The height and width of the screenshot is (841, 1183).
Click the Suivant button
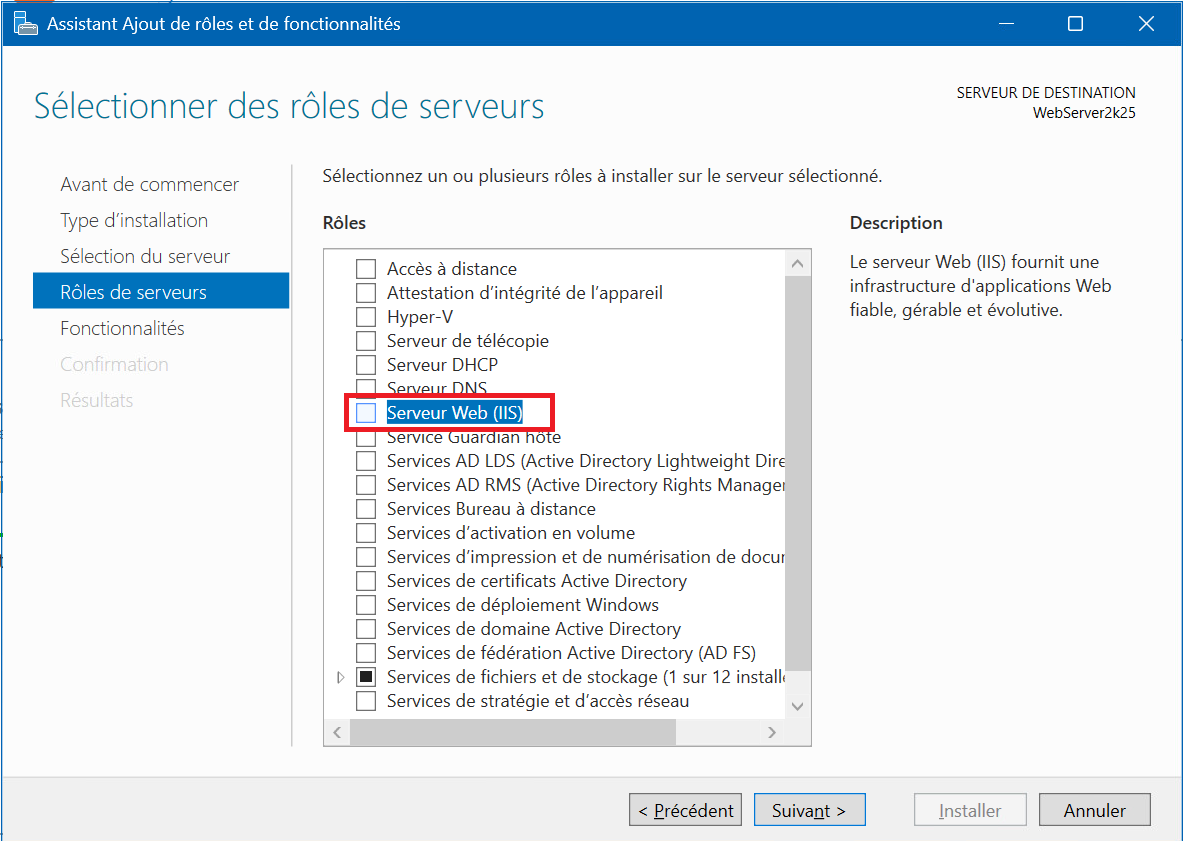(x=808, y=810)
